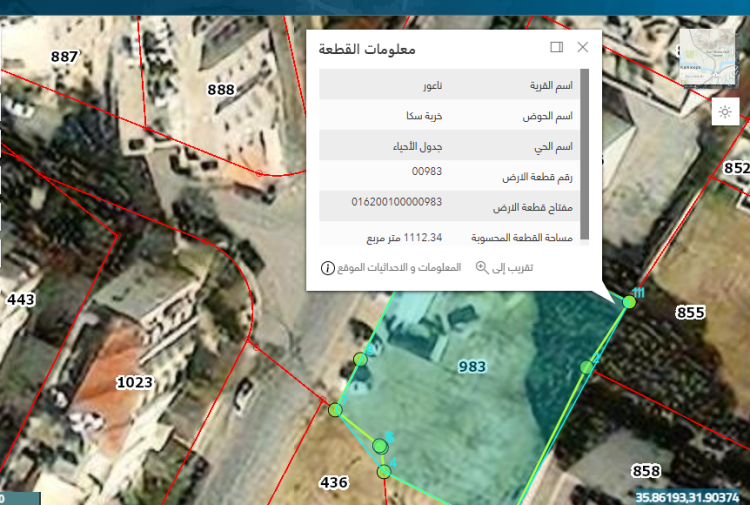This screenshot has width=750, height=505.
Task: Select parcel 888 label
Action: 221,89
